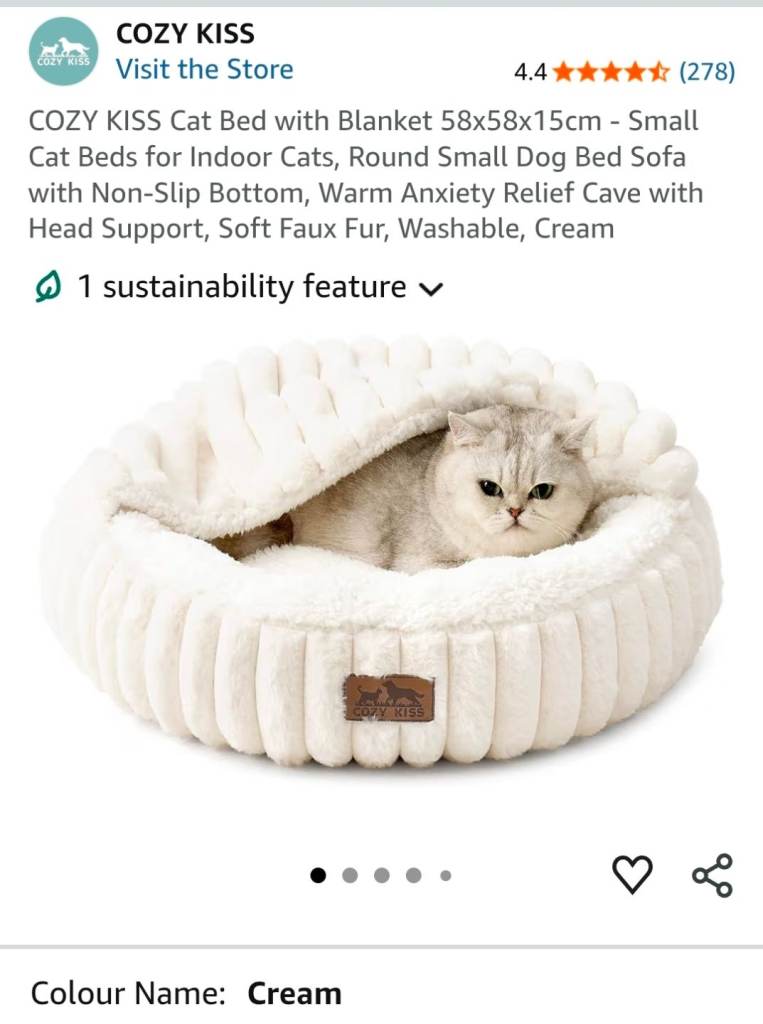Click the 4.4 rating number
Screen dimensions: 763x1024
(530, 72)
